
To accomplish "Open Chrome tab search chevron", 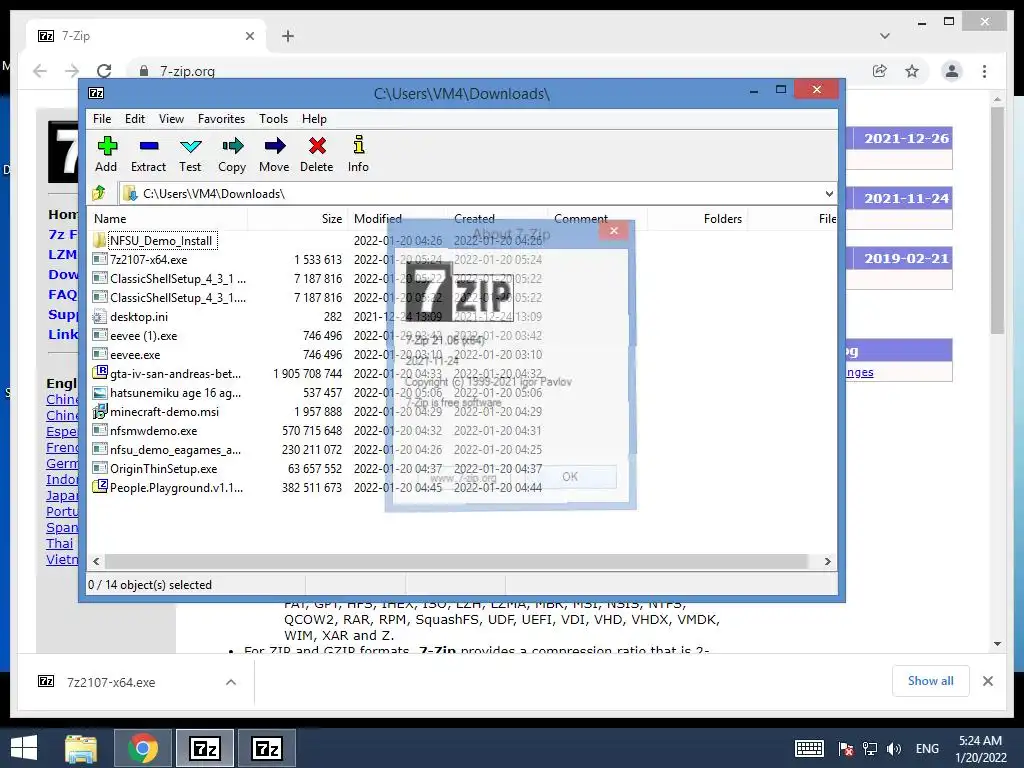I will click(x=885, y=36).
